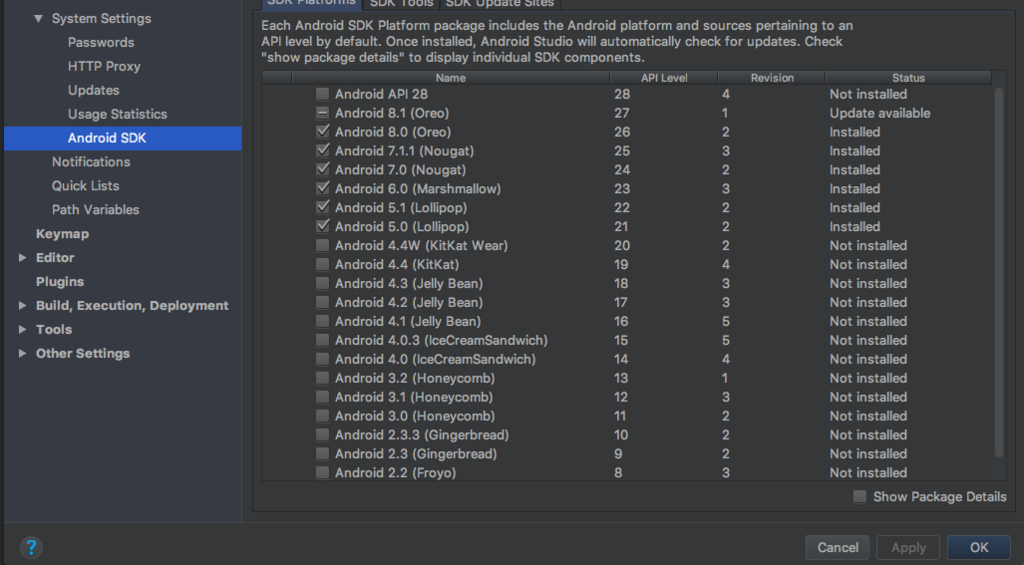The image size is (1024, 565).
Task: Click the Apply button
Action: 908,547
